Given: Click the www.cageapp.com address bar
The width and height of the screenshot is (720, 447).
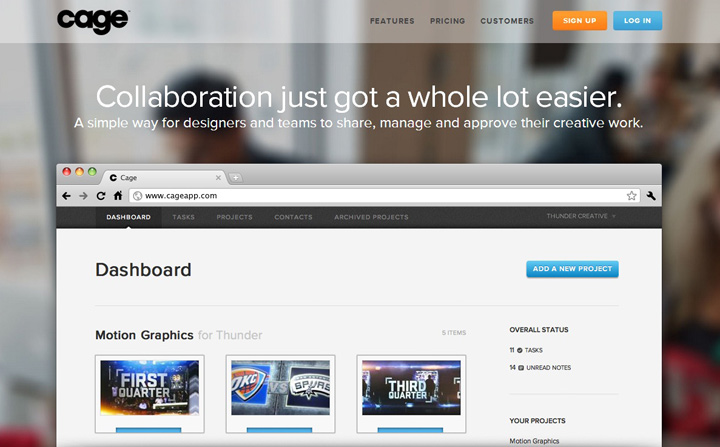Looking at the screenshot, I should [x=385, y=196].
